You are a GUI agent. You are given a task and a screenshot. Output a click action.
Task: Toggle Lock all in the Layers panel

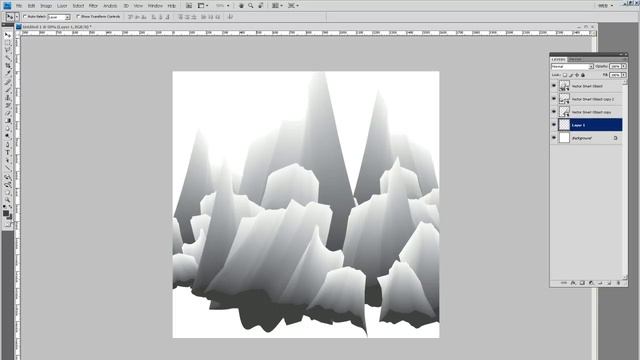[583, 75]
